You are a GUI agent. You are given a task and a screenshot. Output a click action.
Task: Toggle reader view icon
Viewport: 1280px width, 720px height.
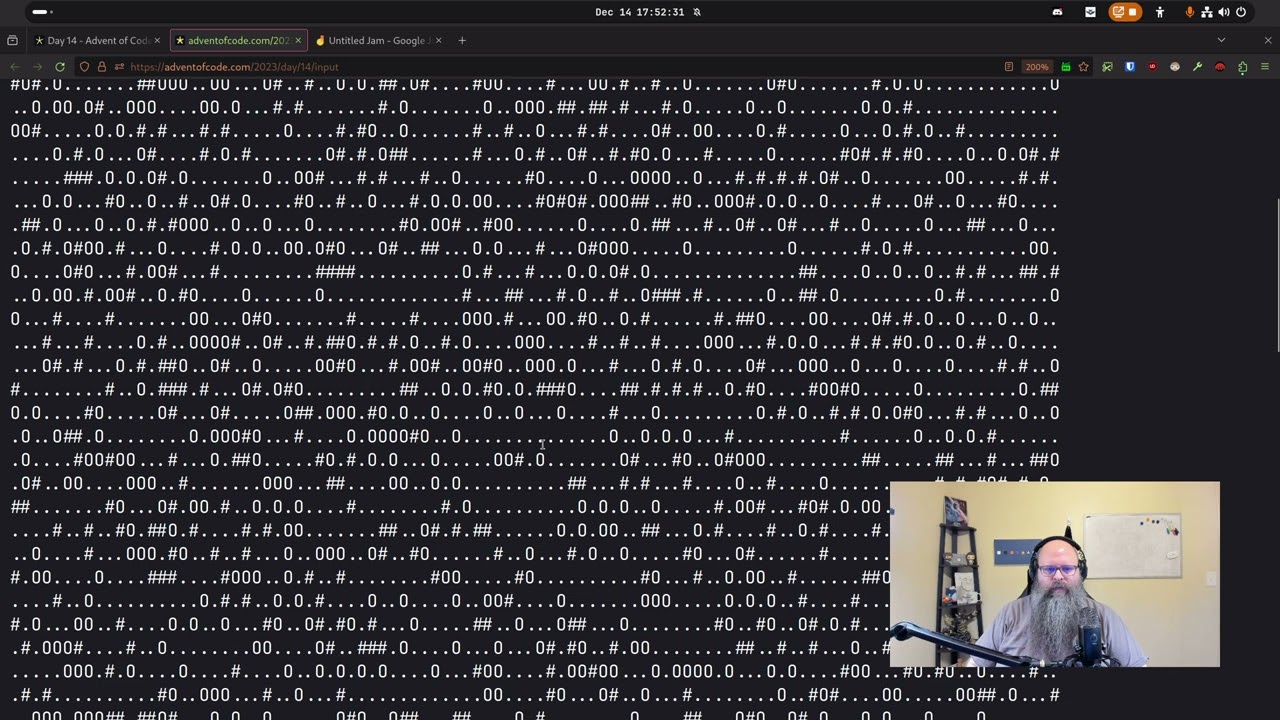(x=1008, y=67)
